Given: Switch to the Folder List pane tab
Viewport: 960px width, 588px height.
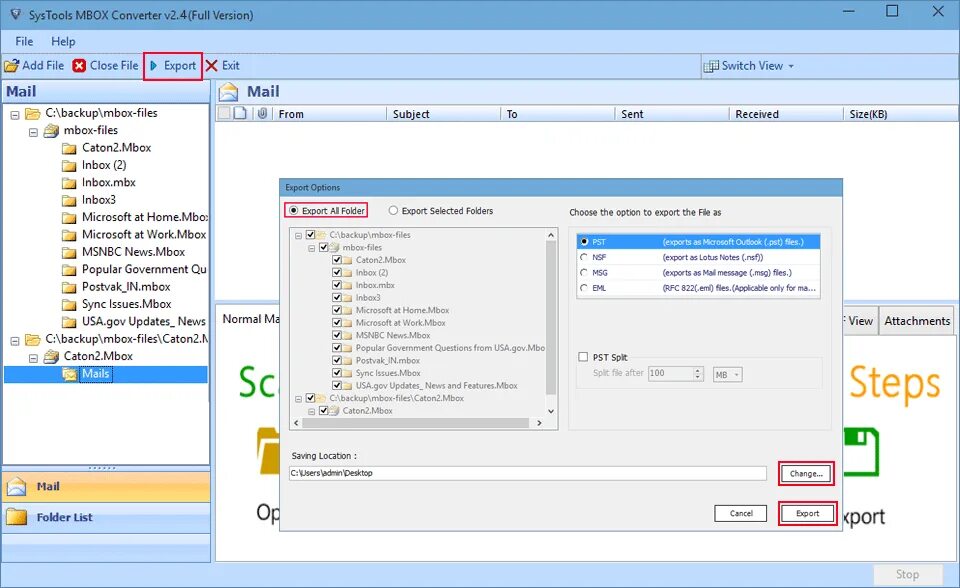Looking at the screenshot, I should point(106,517).
